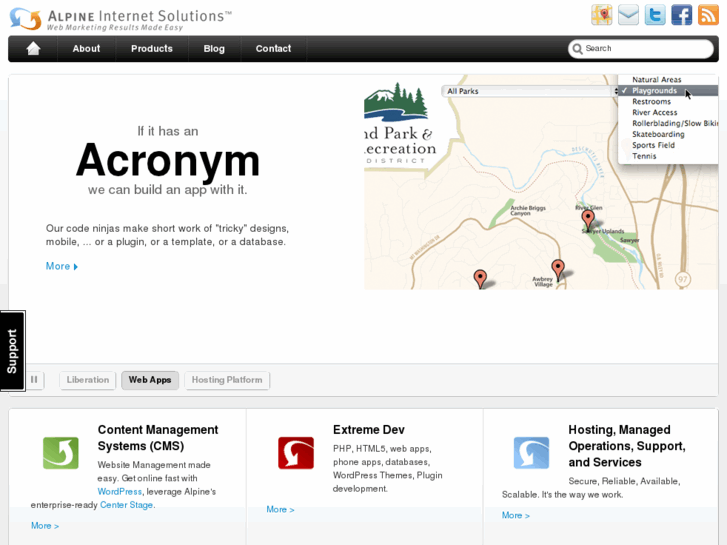Click the Content Management Systems (CMS) heading

point(158,438)
